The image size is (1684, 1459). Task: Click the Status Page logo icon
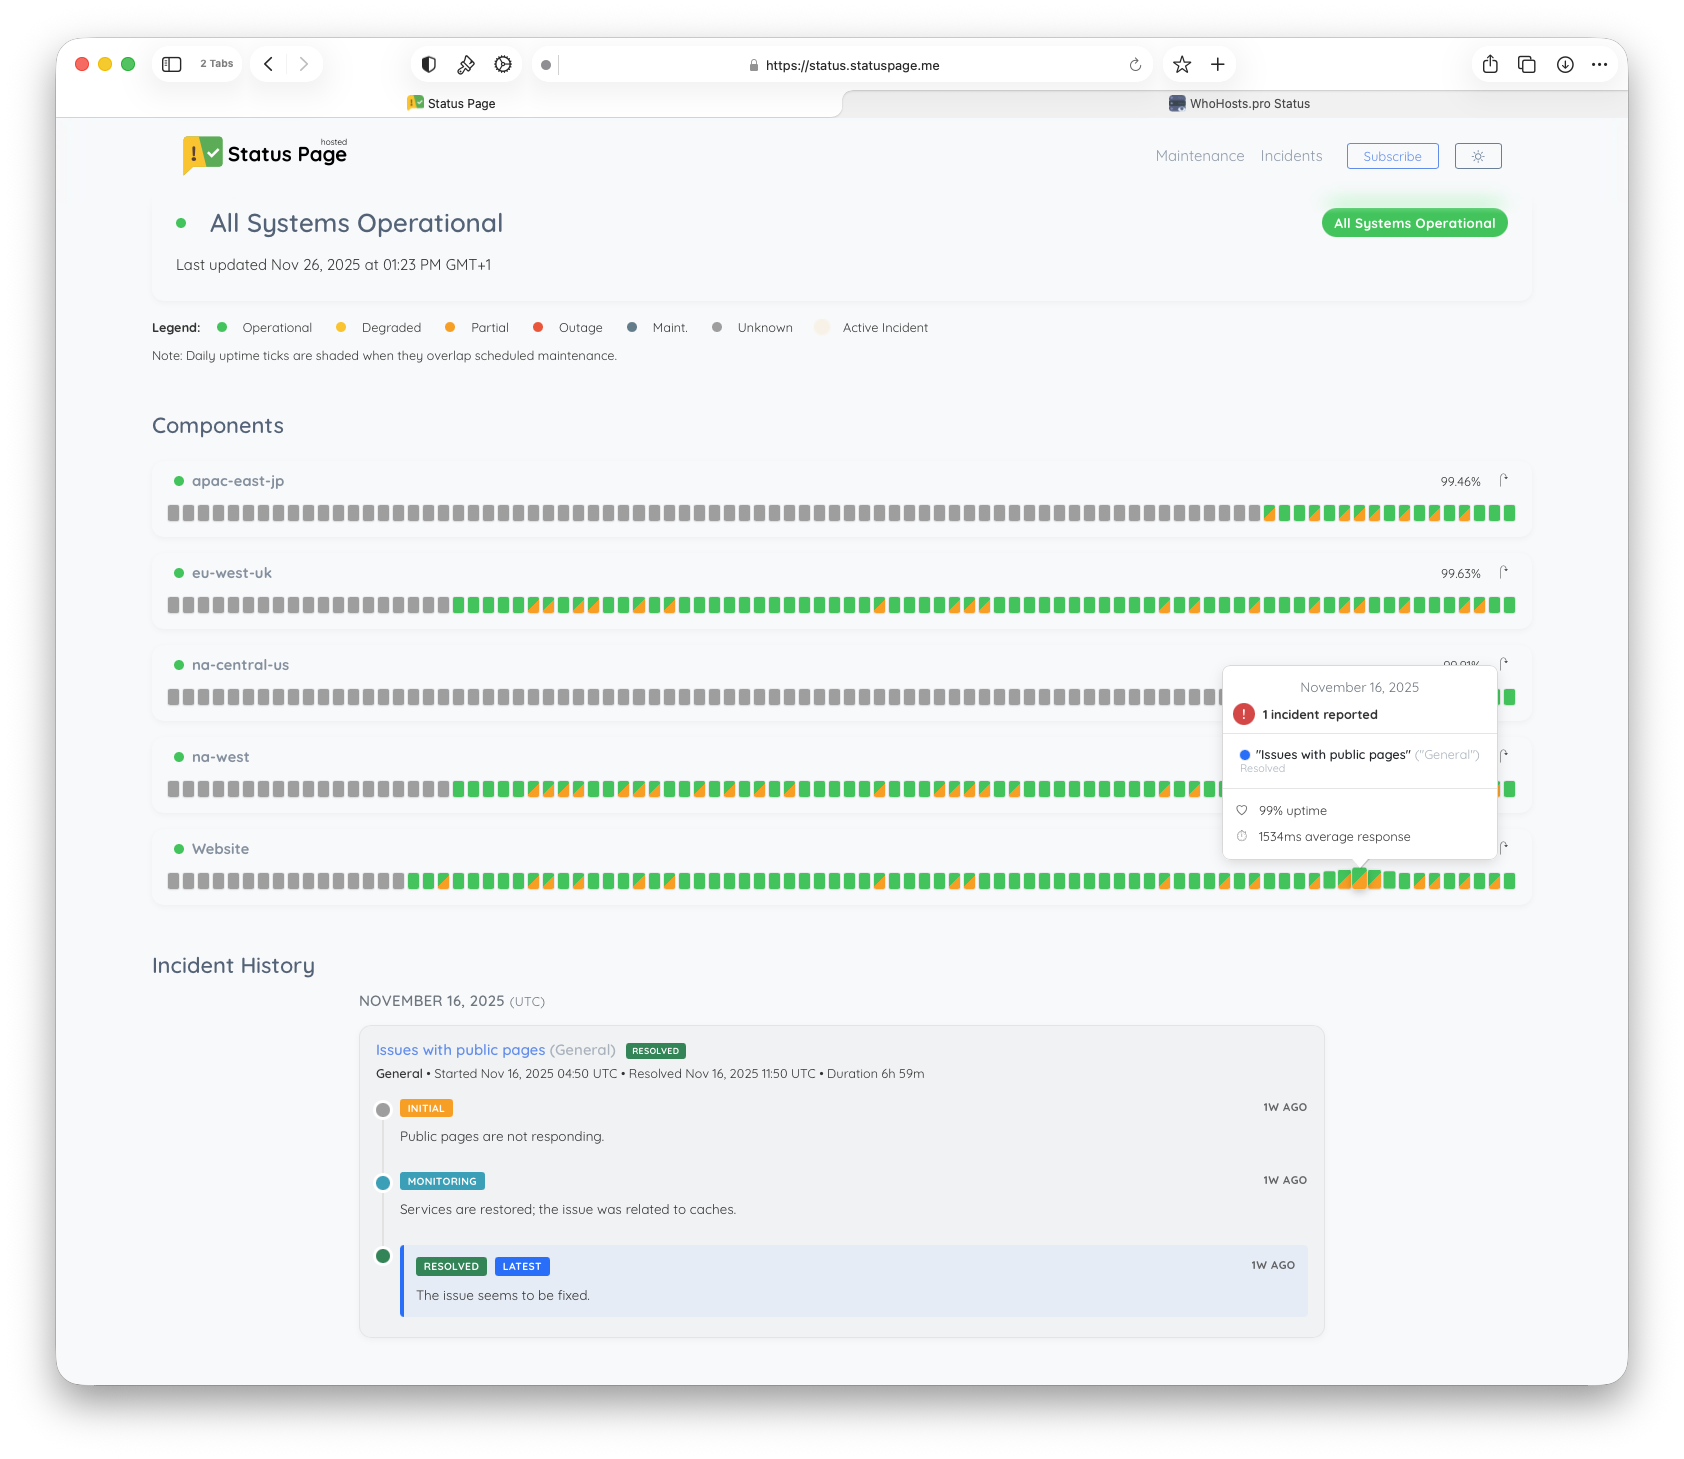tap(198, 154)
